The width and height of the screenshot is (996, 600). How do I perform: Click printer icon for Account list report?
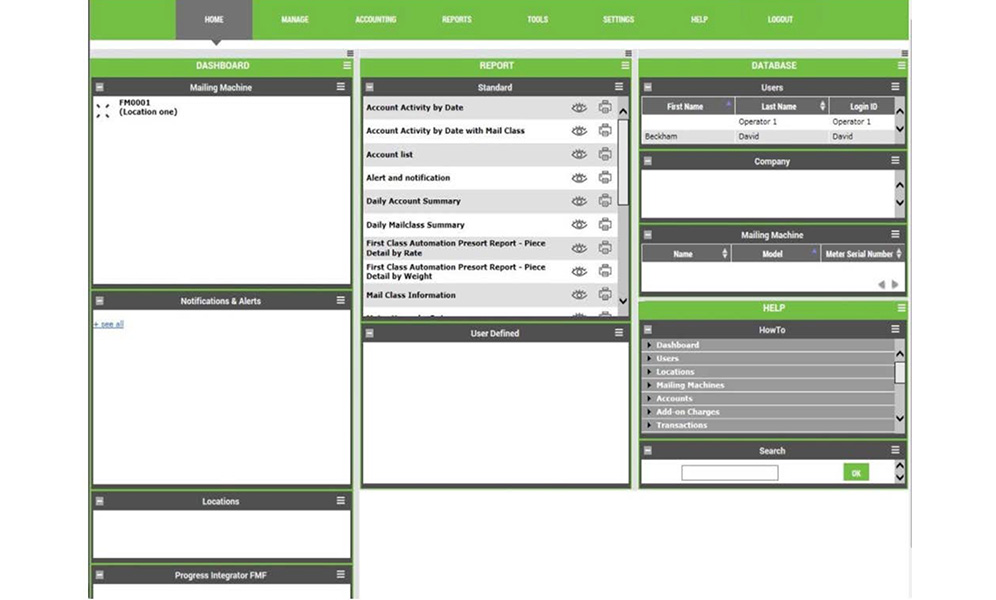coord(605,154)
